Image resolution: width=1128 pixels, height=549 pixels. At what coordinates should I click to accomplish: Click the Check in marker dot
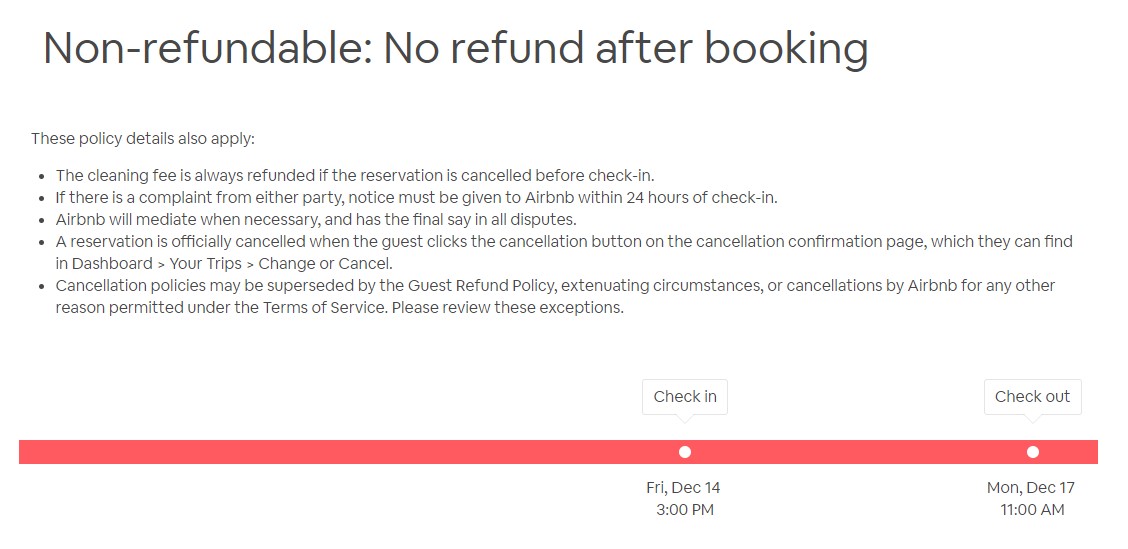click(685, 452)
